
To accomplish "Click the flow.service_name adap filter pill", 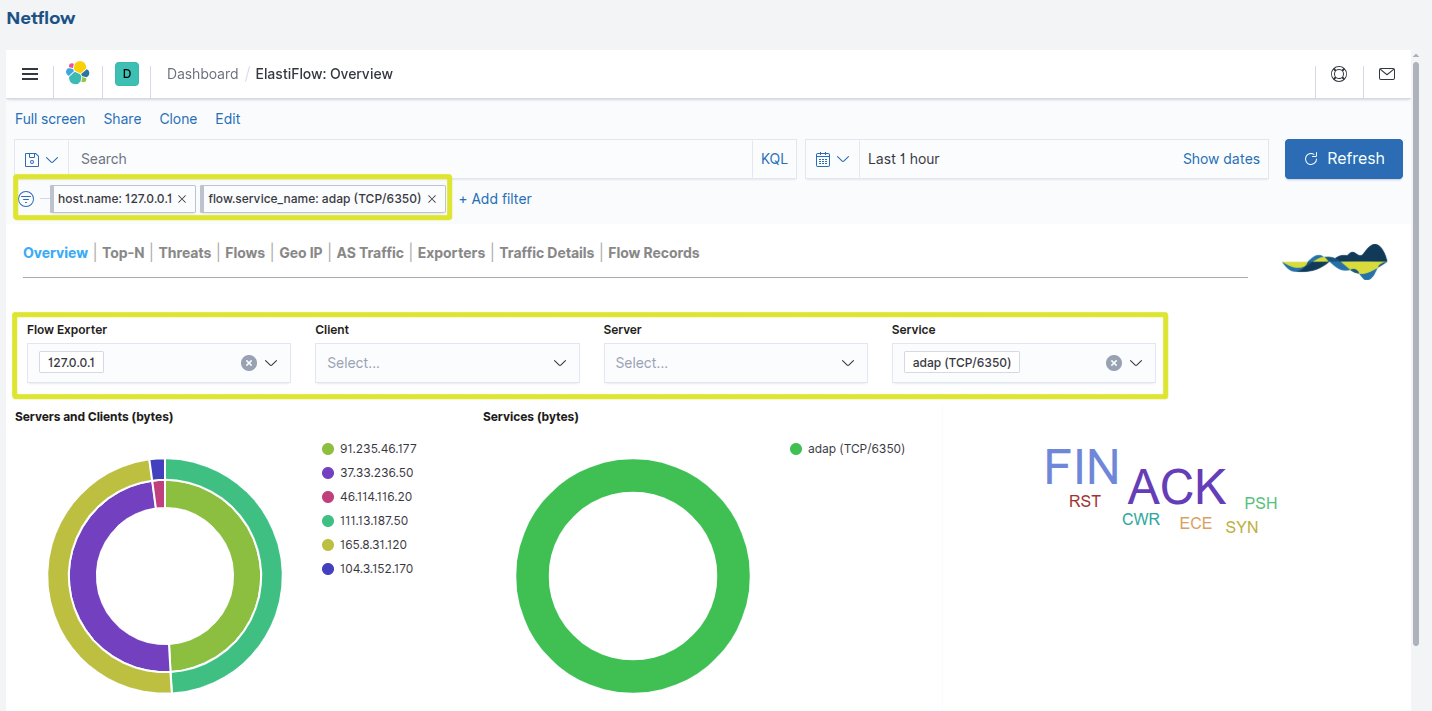I will [x=314, y=199].
